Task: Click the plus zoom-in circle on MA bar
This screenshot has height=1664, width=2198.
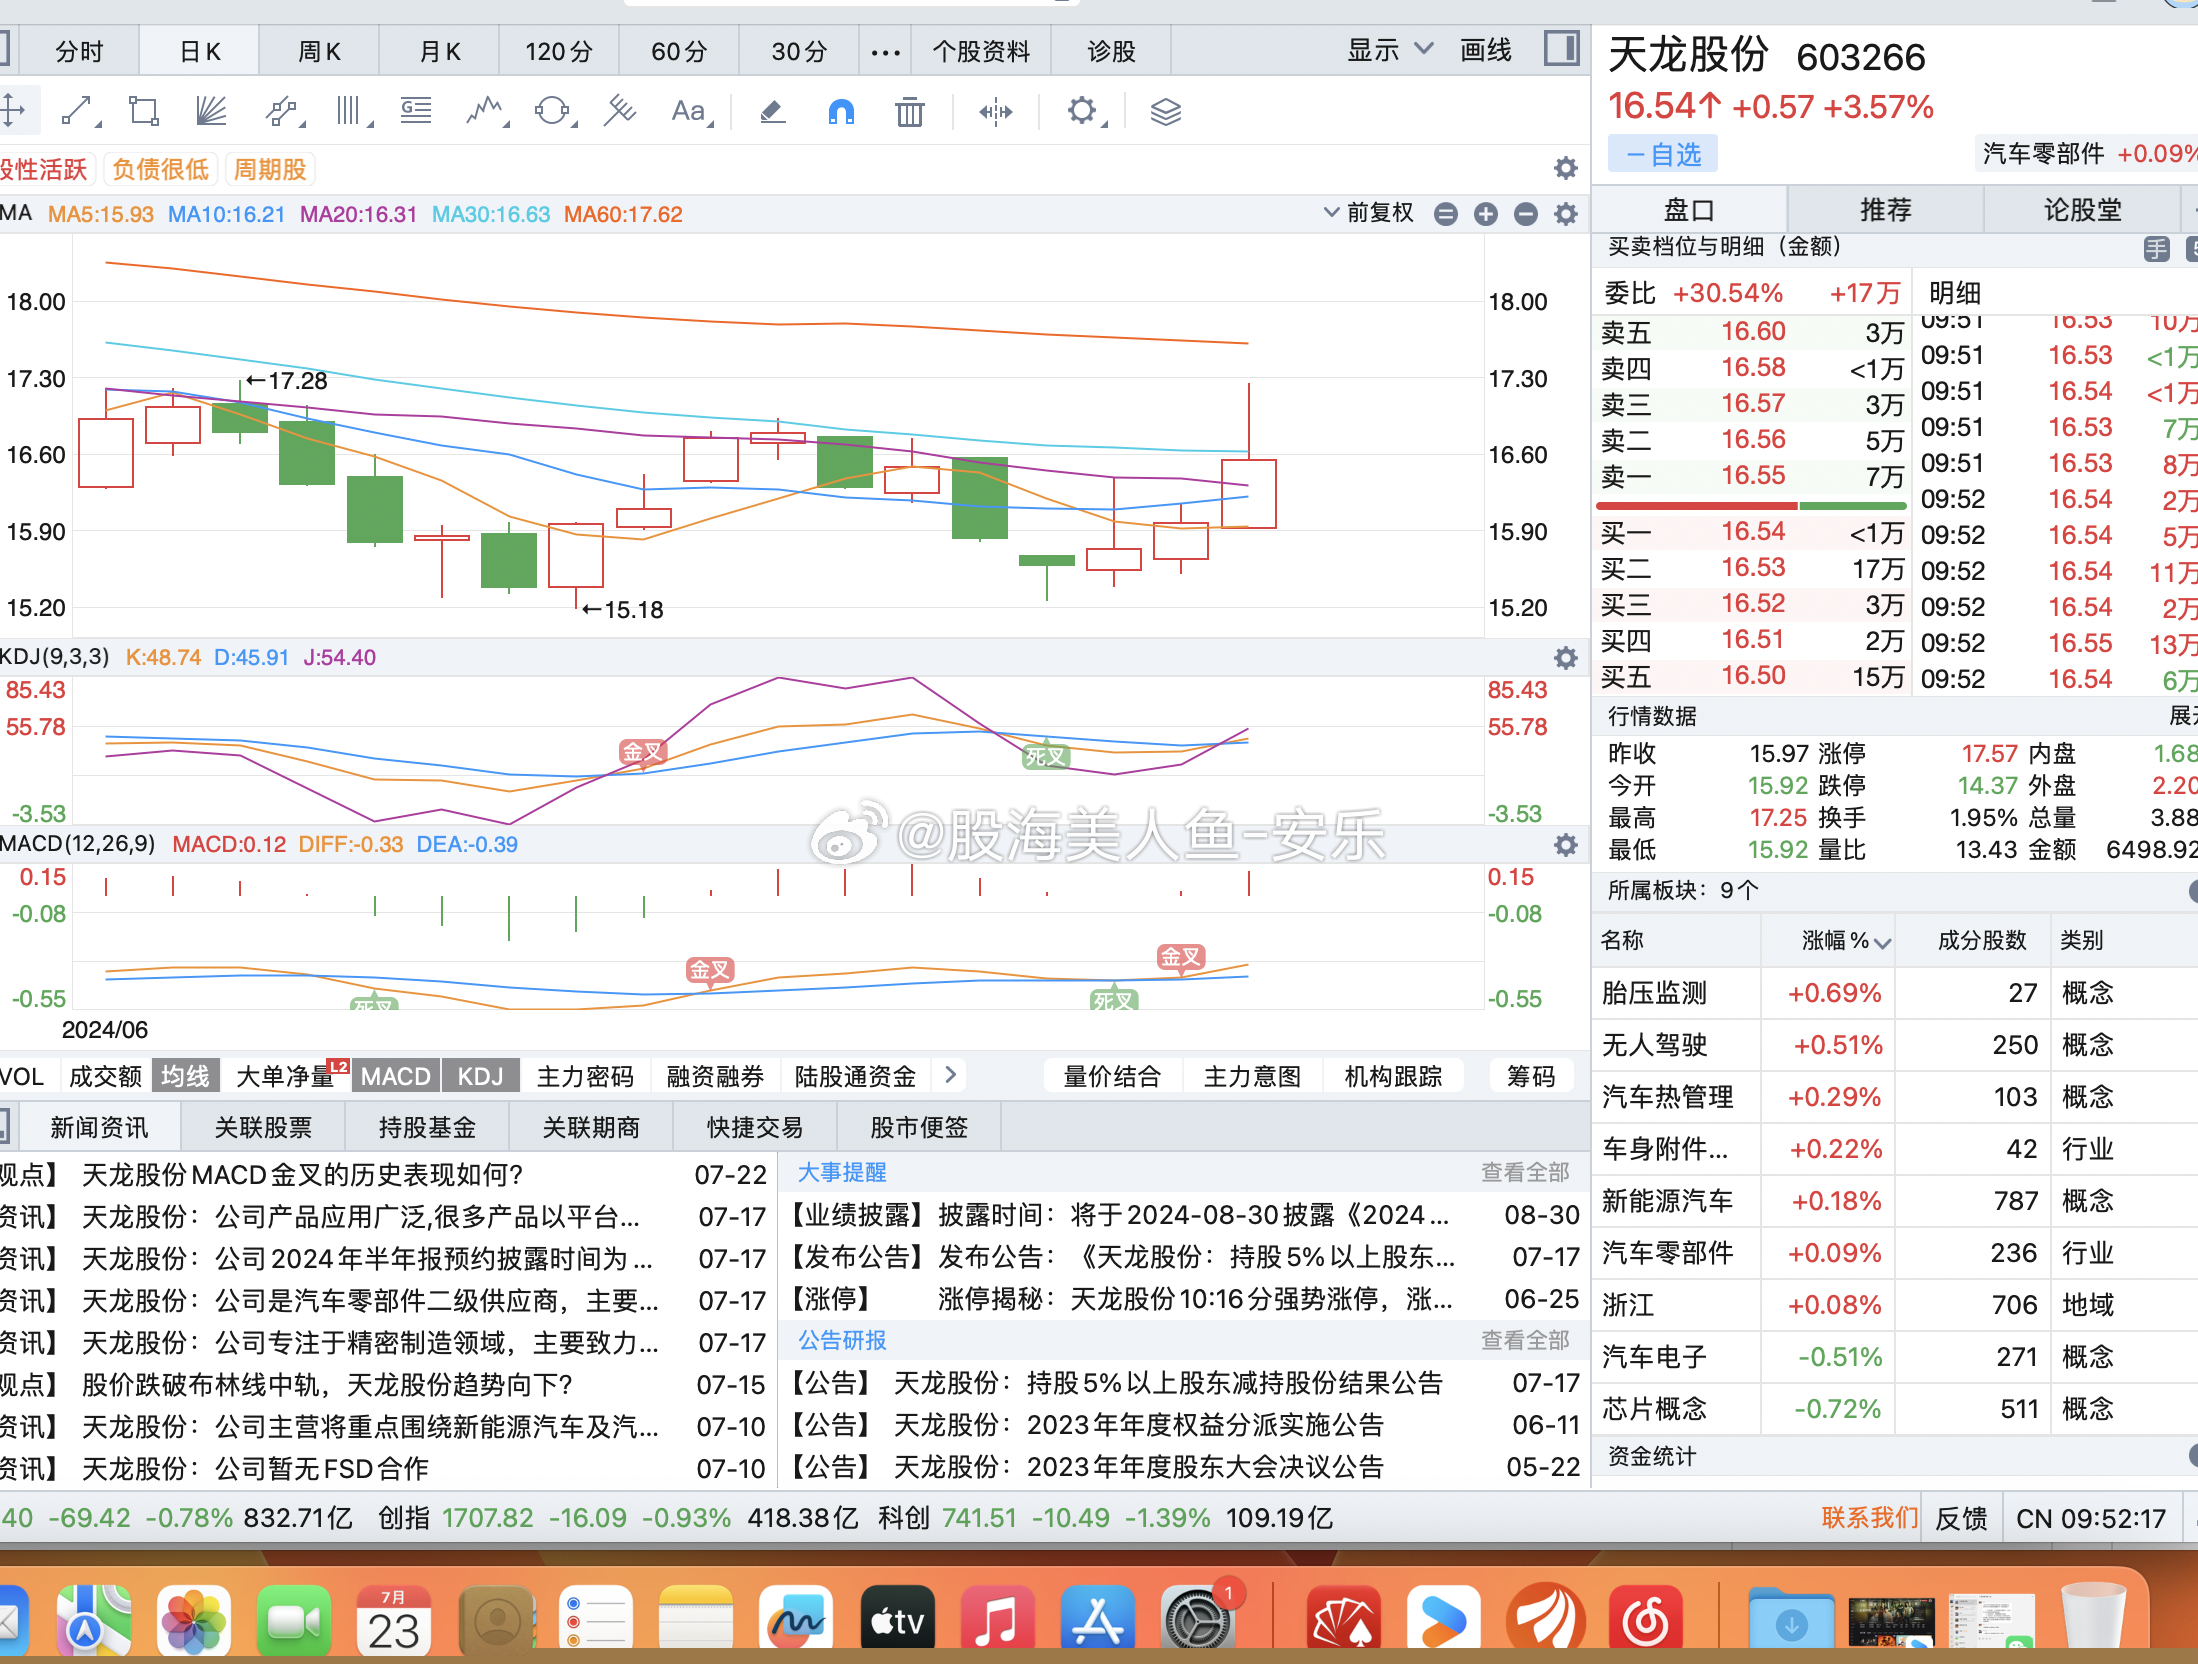Action: click(1486, 214)
